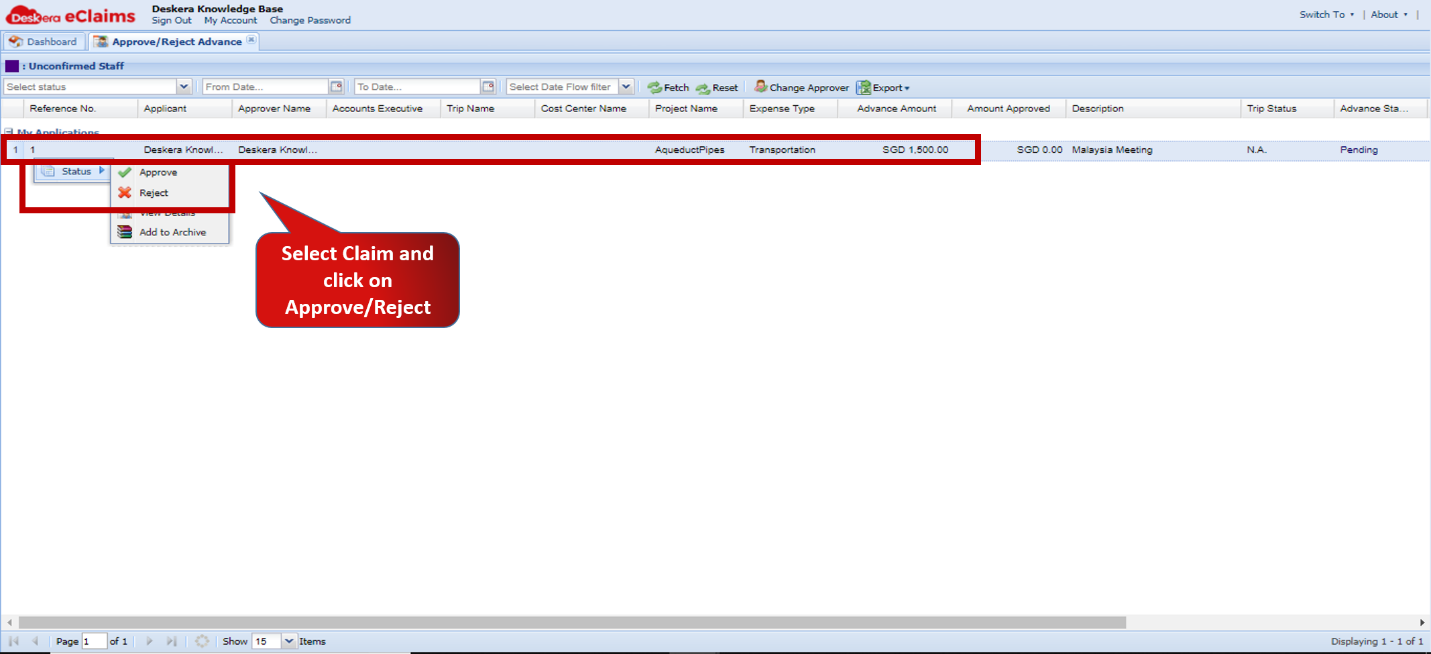1431x654 pixels.
Task: Open Change Password
Action: pos(310,20)
